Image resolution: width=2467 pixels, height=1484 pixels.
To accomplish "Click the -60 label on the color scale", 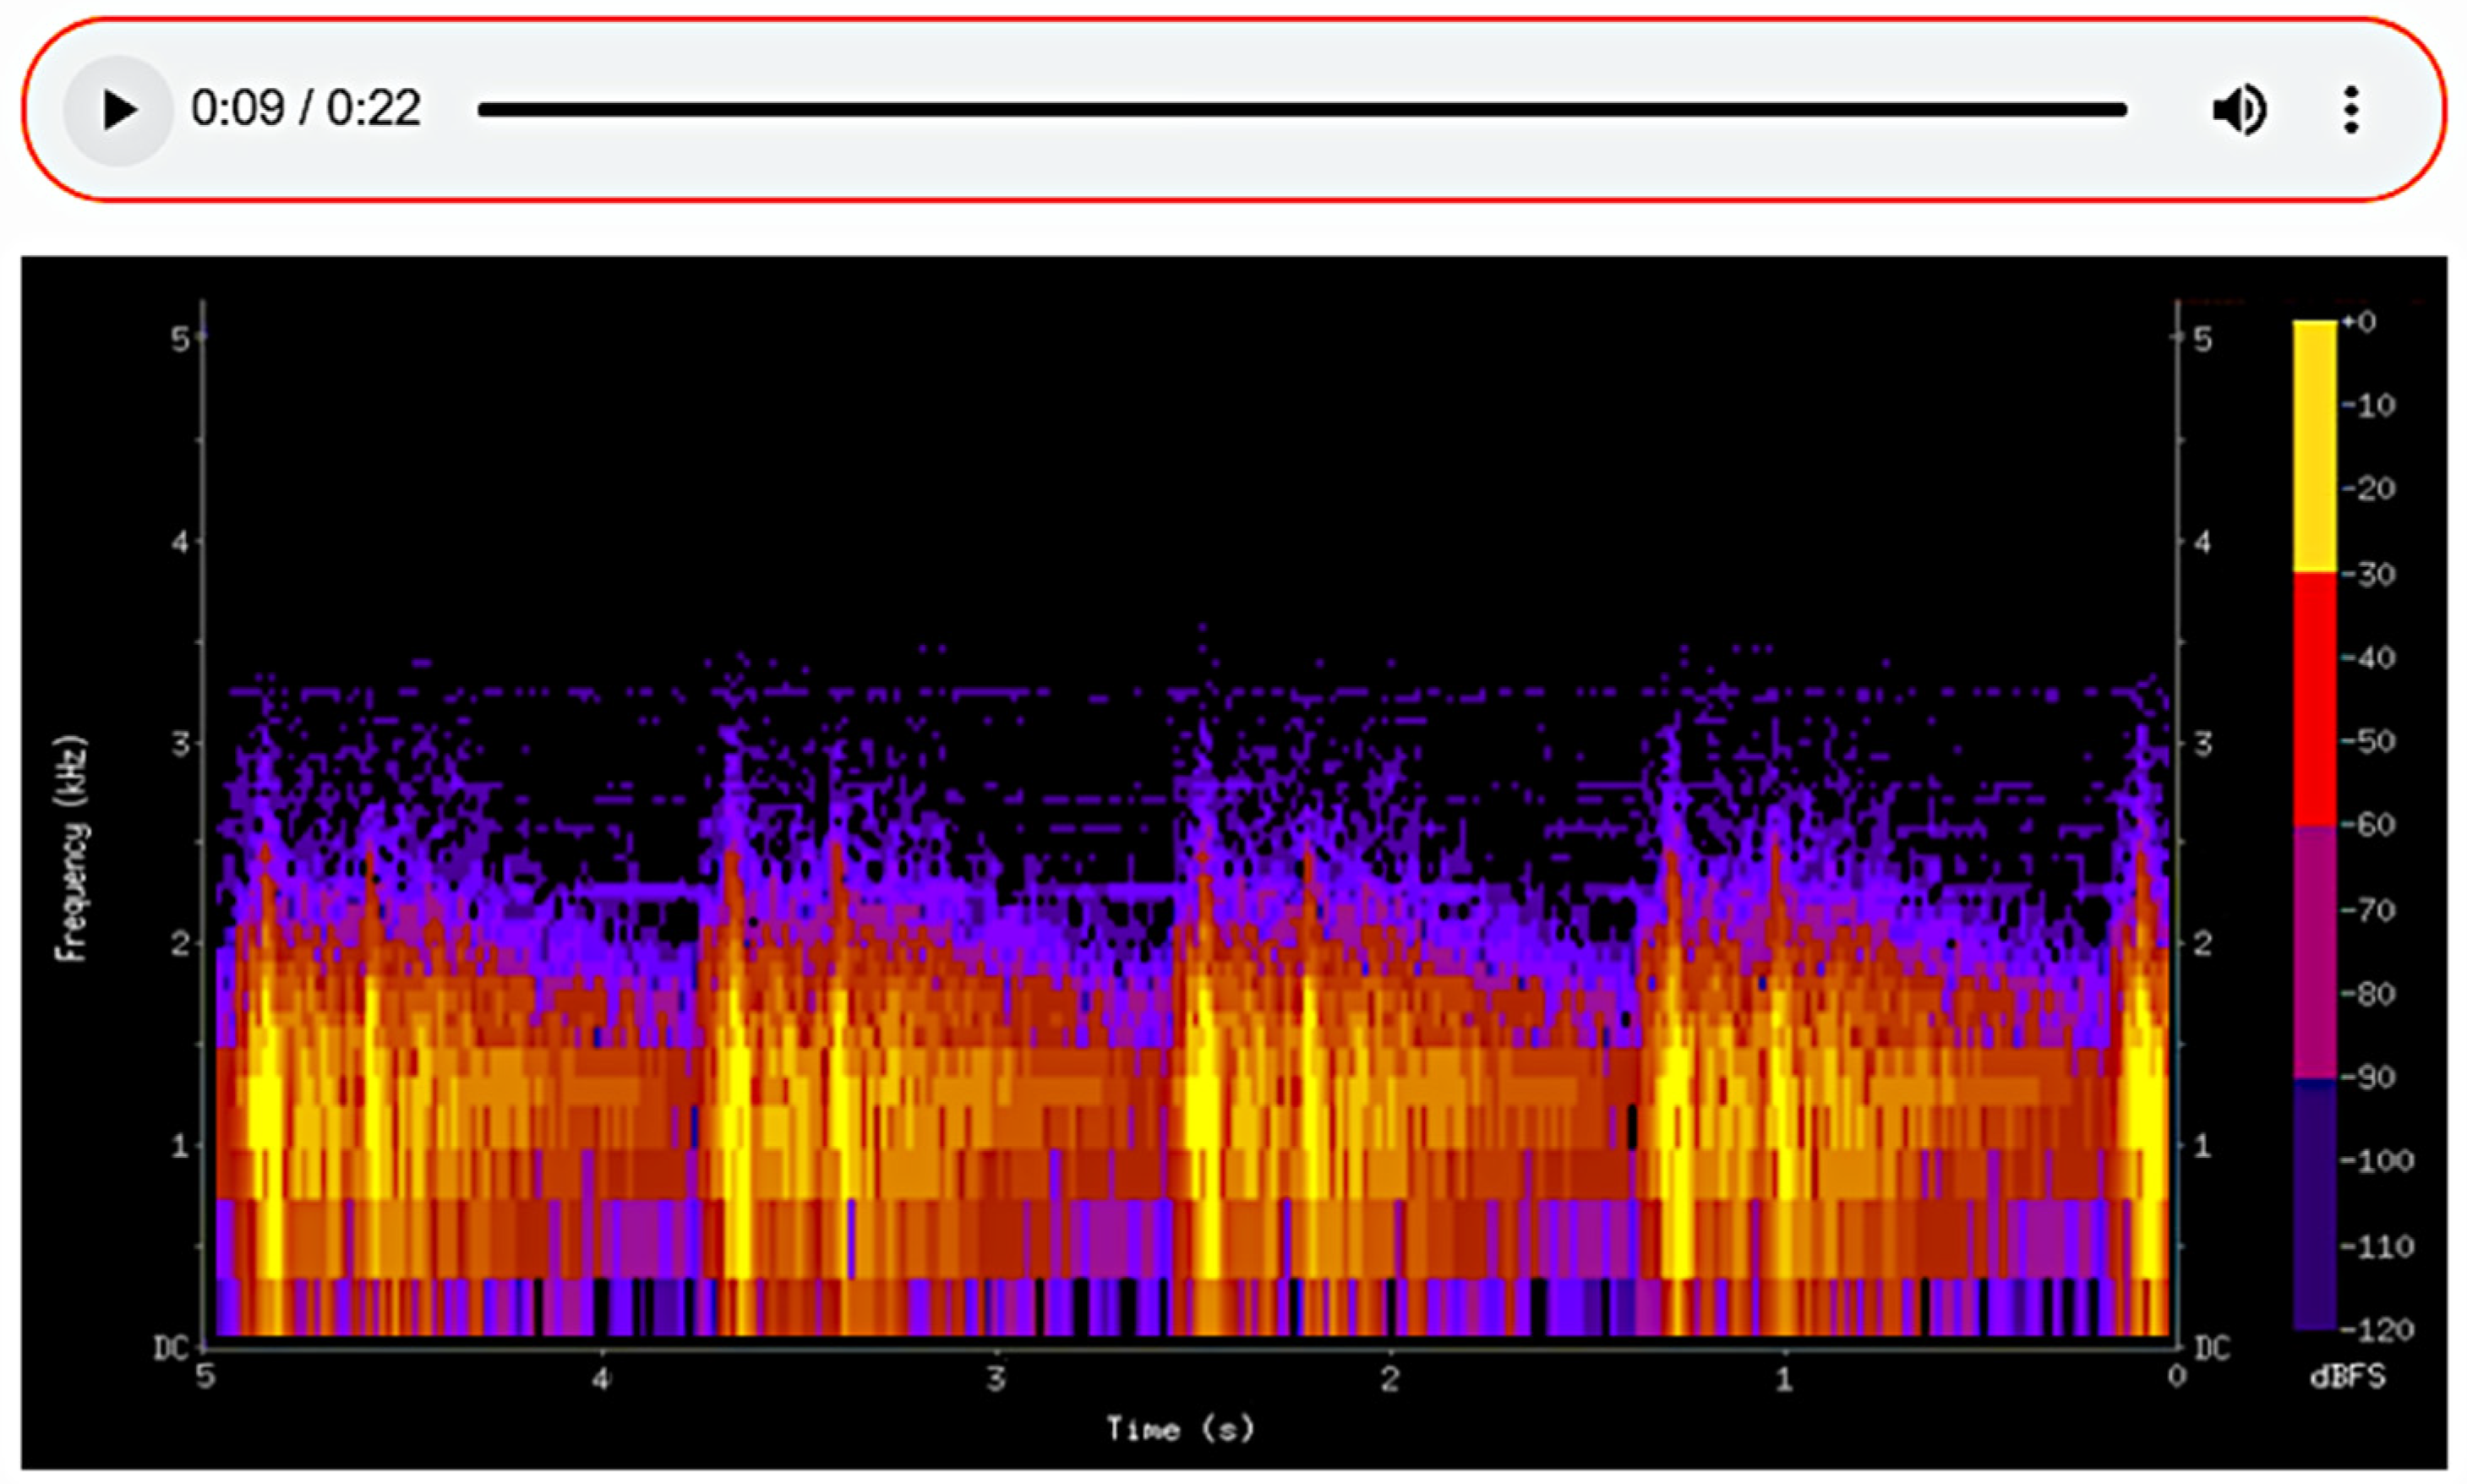I will (x=2370, y=825).
